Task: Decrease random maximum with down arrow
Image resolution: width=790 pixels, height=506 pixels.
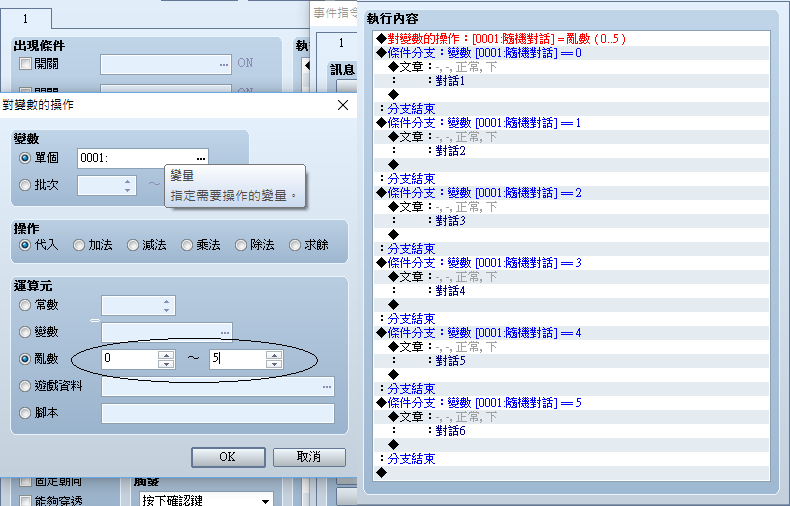Action: click(274, 363)
